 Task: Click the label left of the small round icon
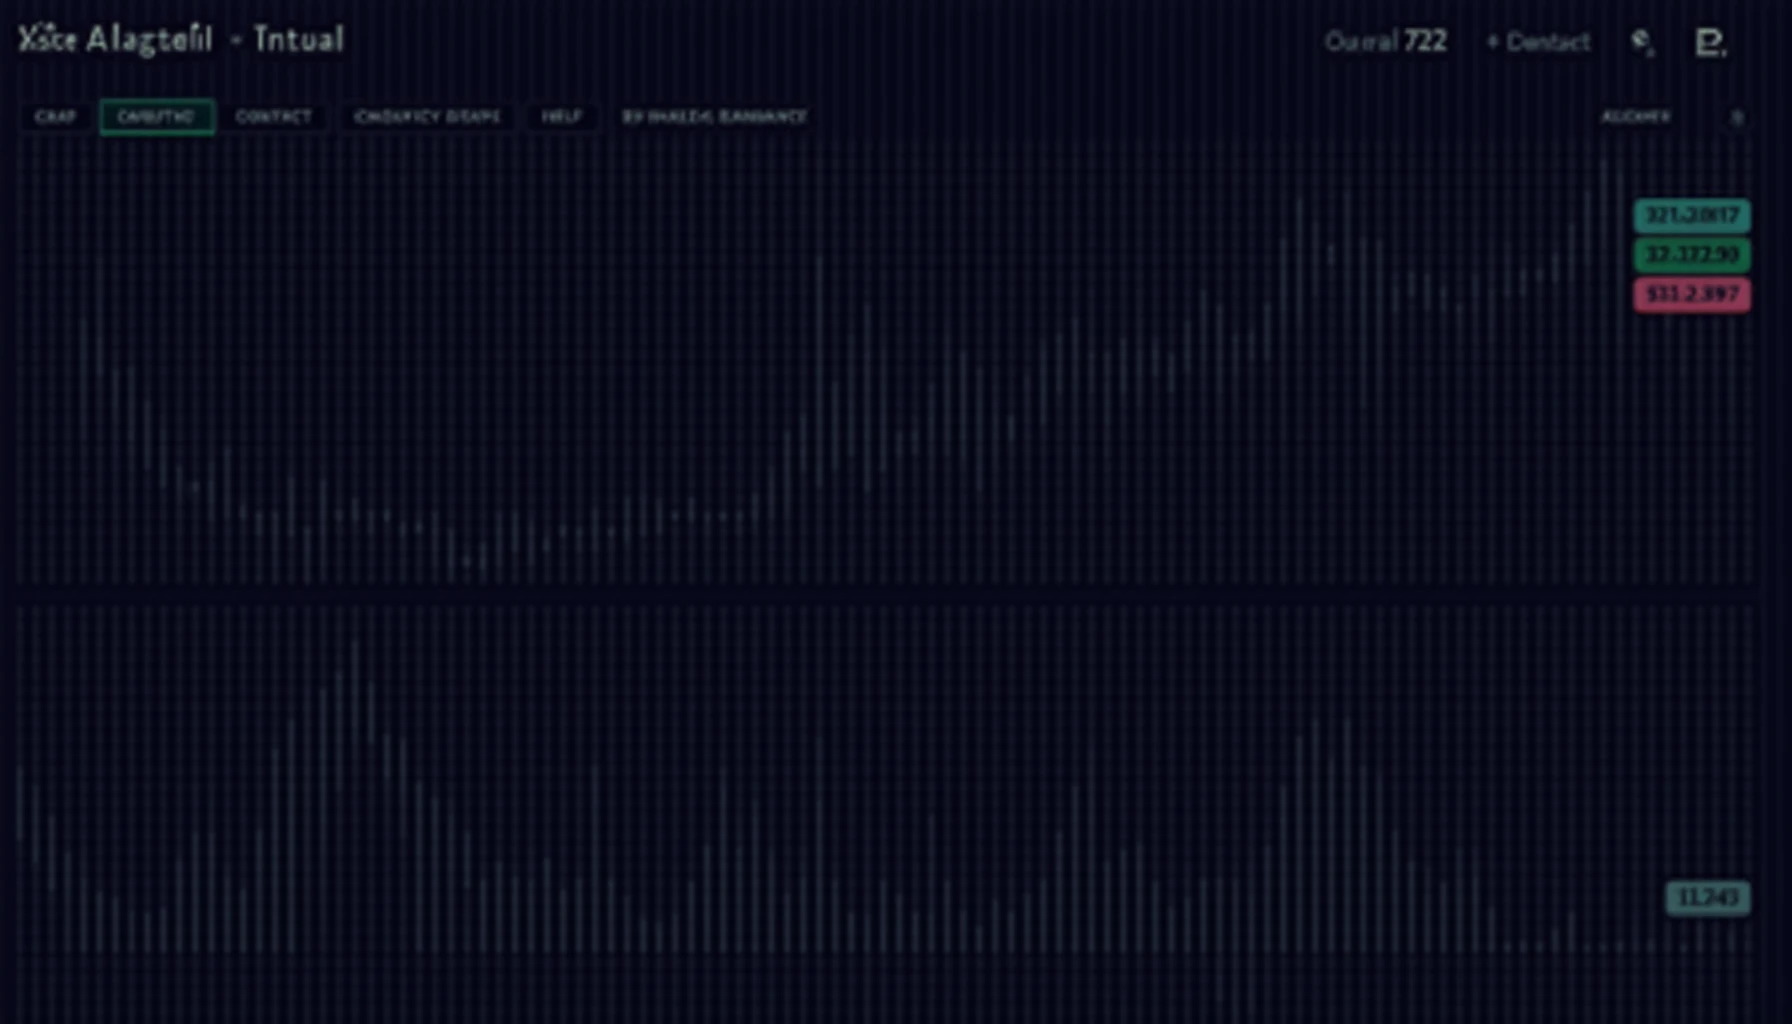pyautogui.click(x=1636, y=117)
